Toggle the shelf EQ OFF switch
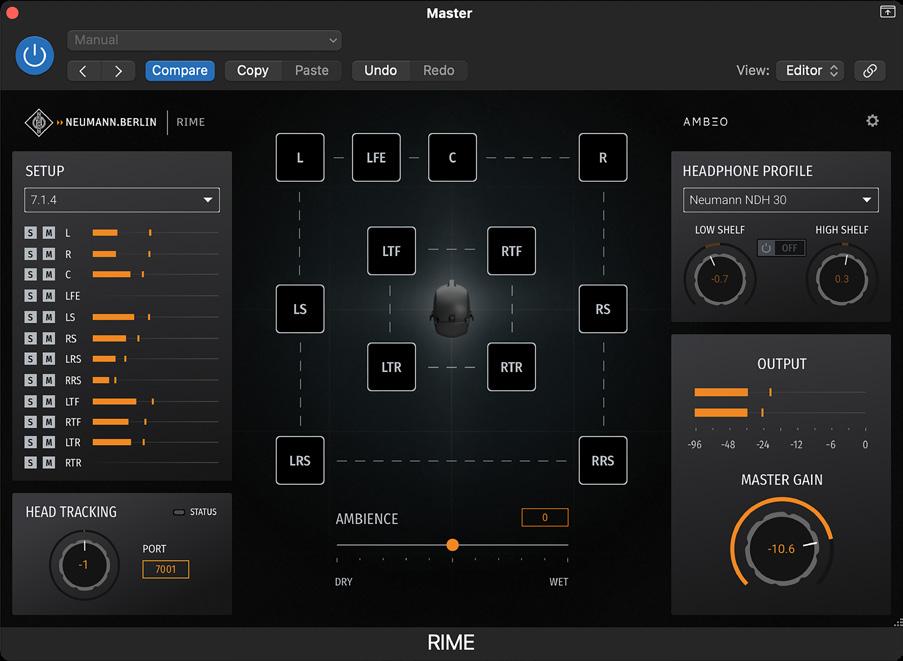The image size is (903, 661). 781,248
